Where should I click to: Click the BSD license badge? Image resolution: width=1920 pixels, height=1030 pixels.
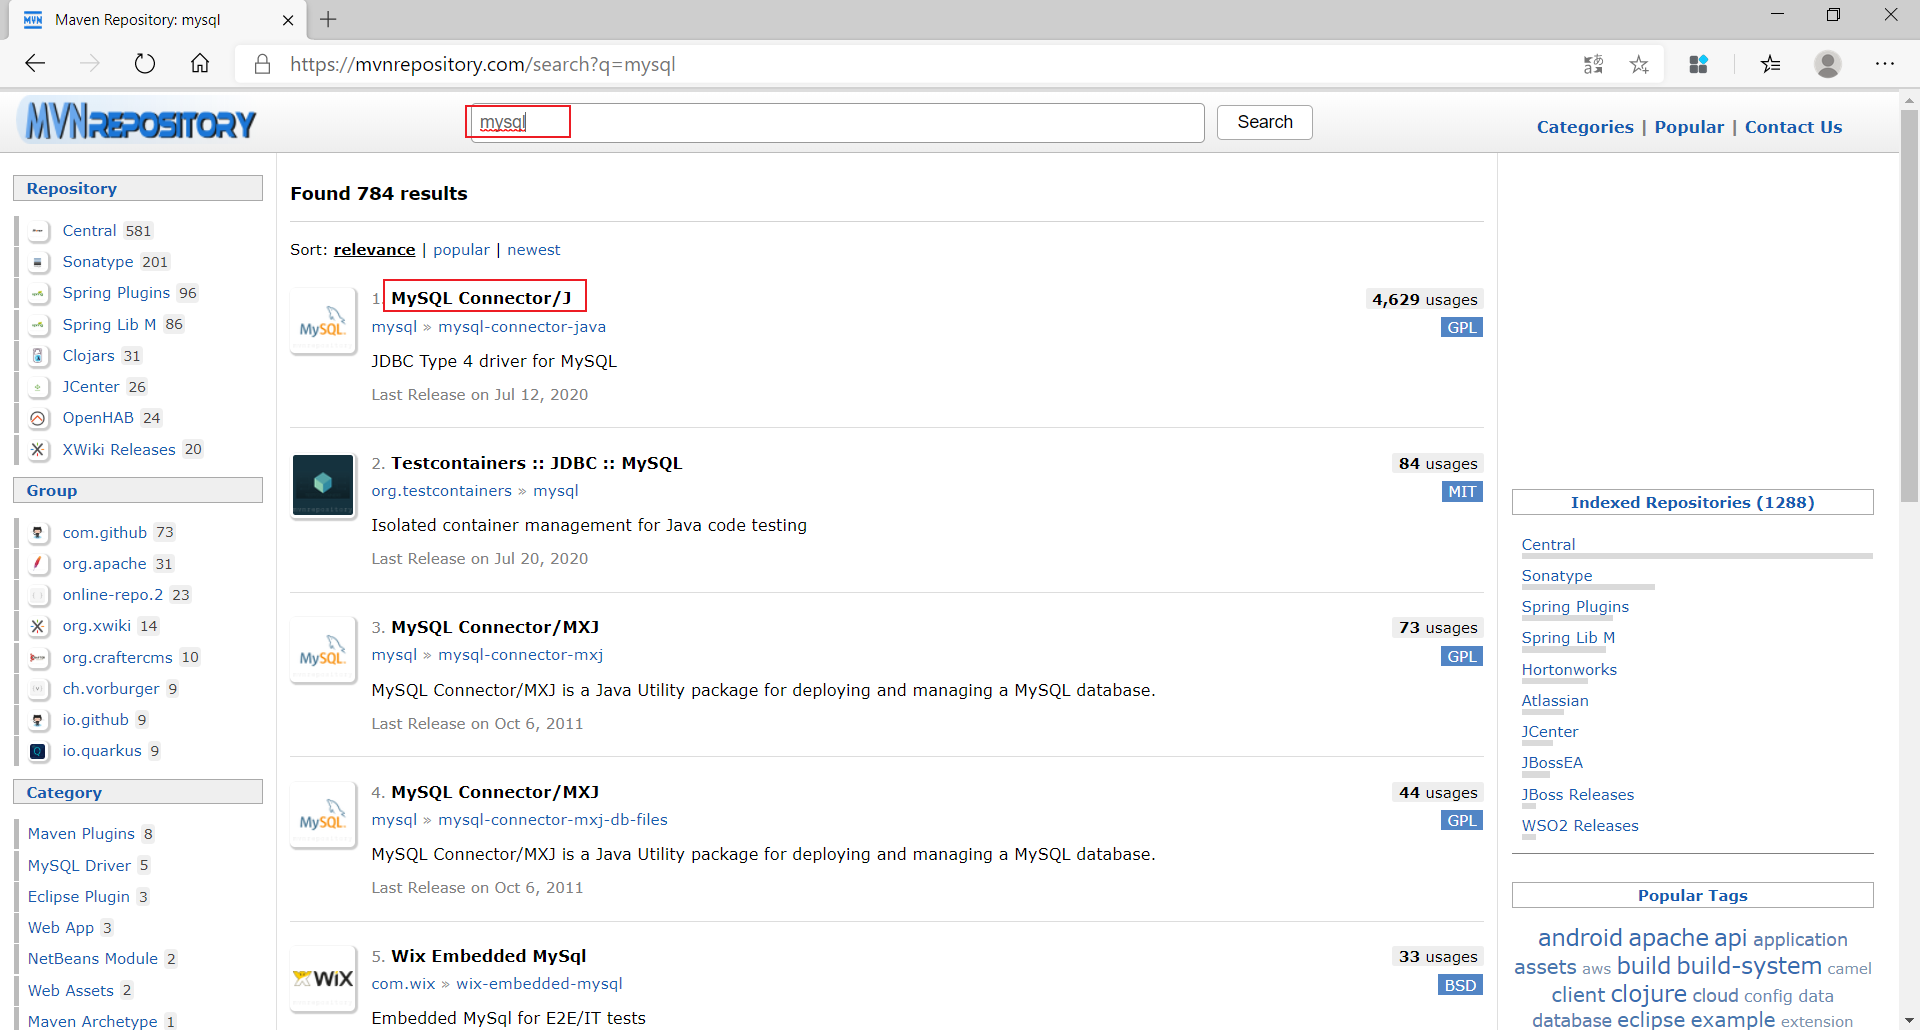click(1460, 986)
